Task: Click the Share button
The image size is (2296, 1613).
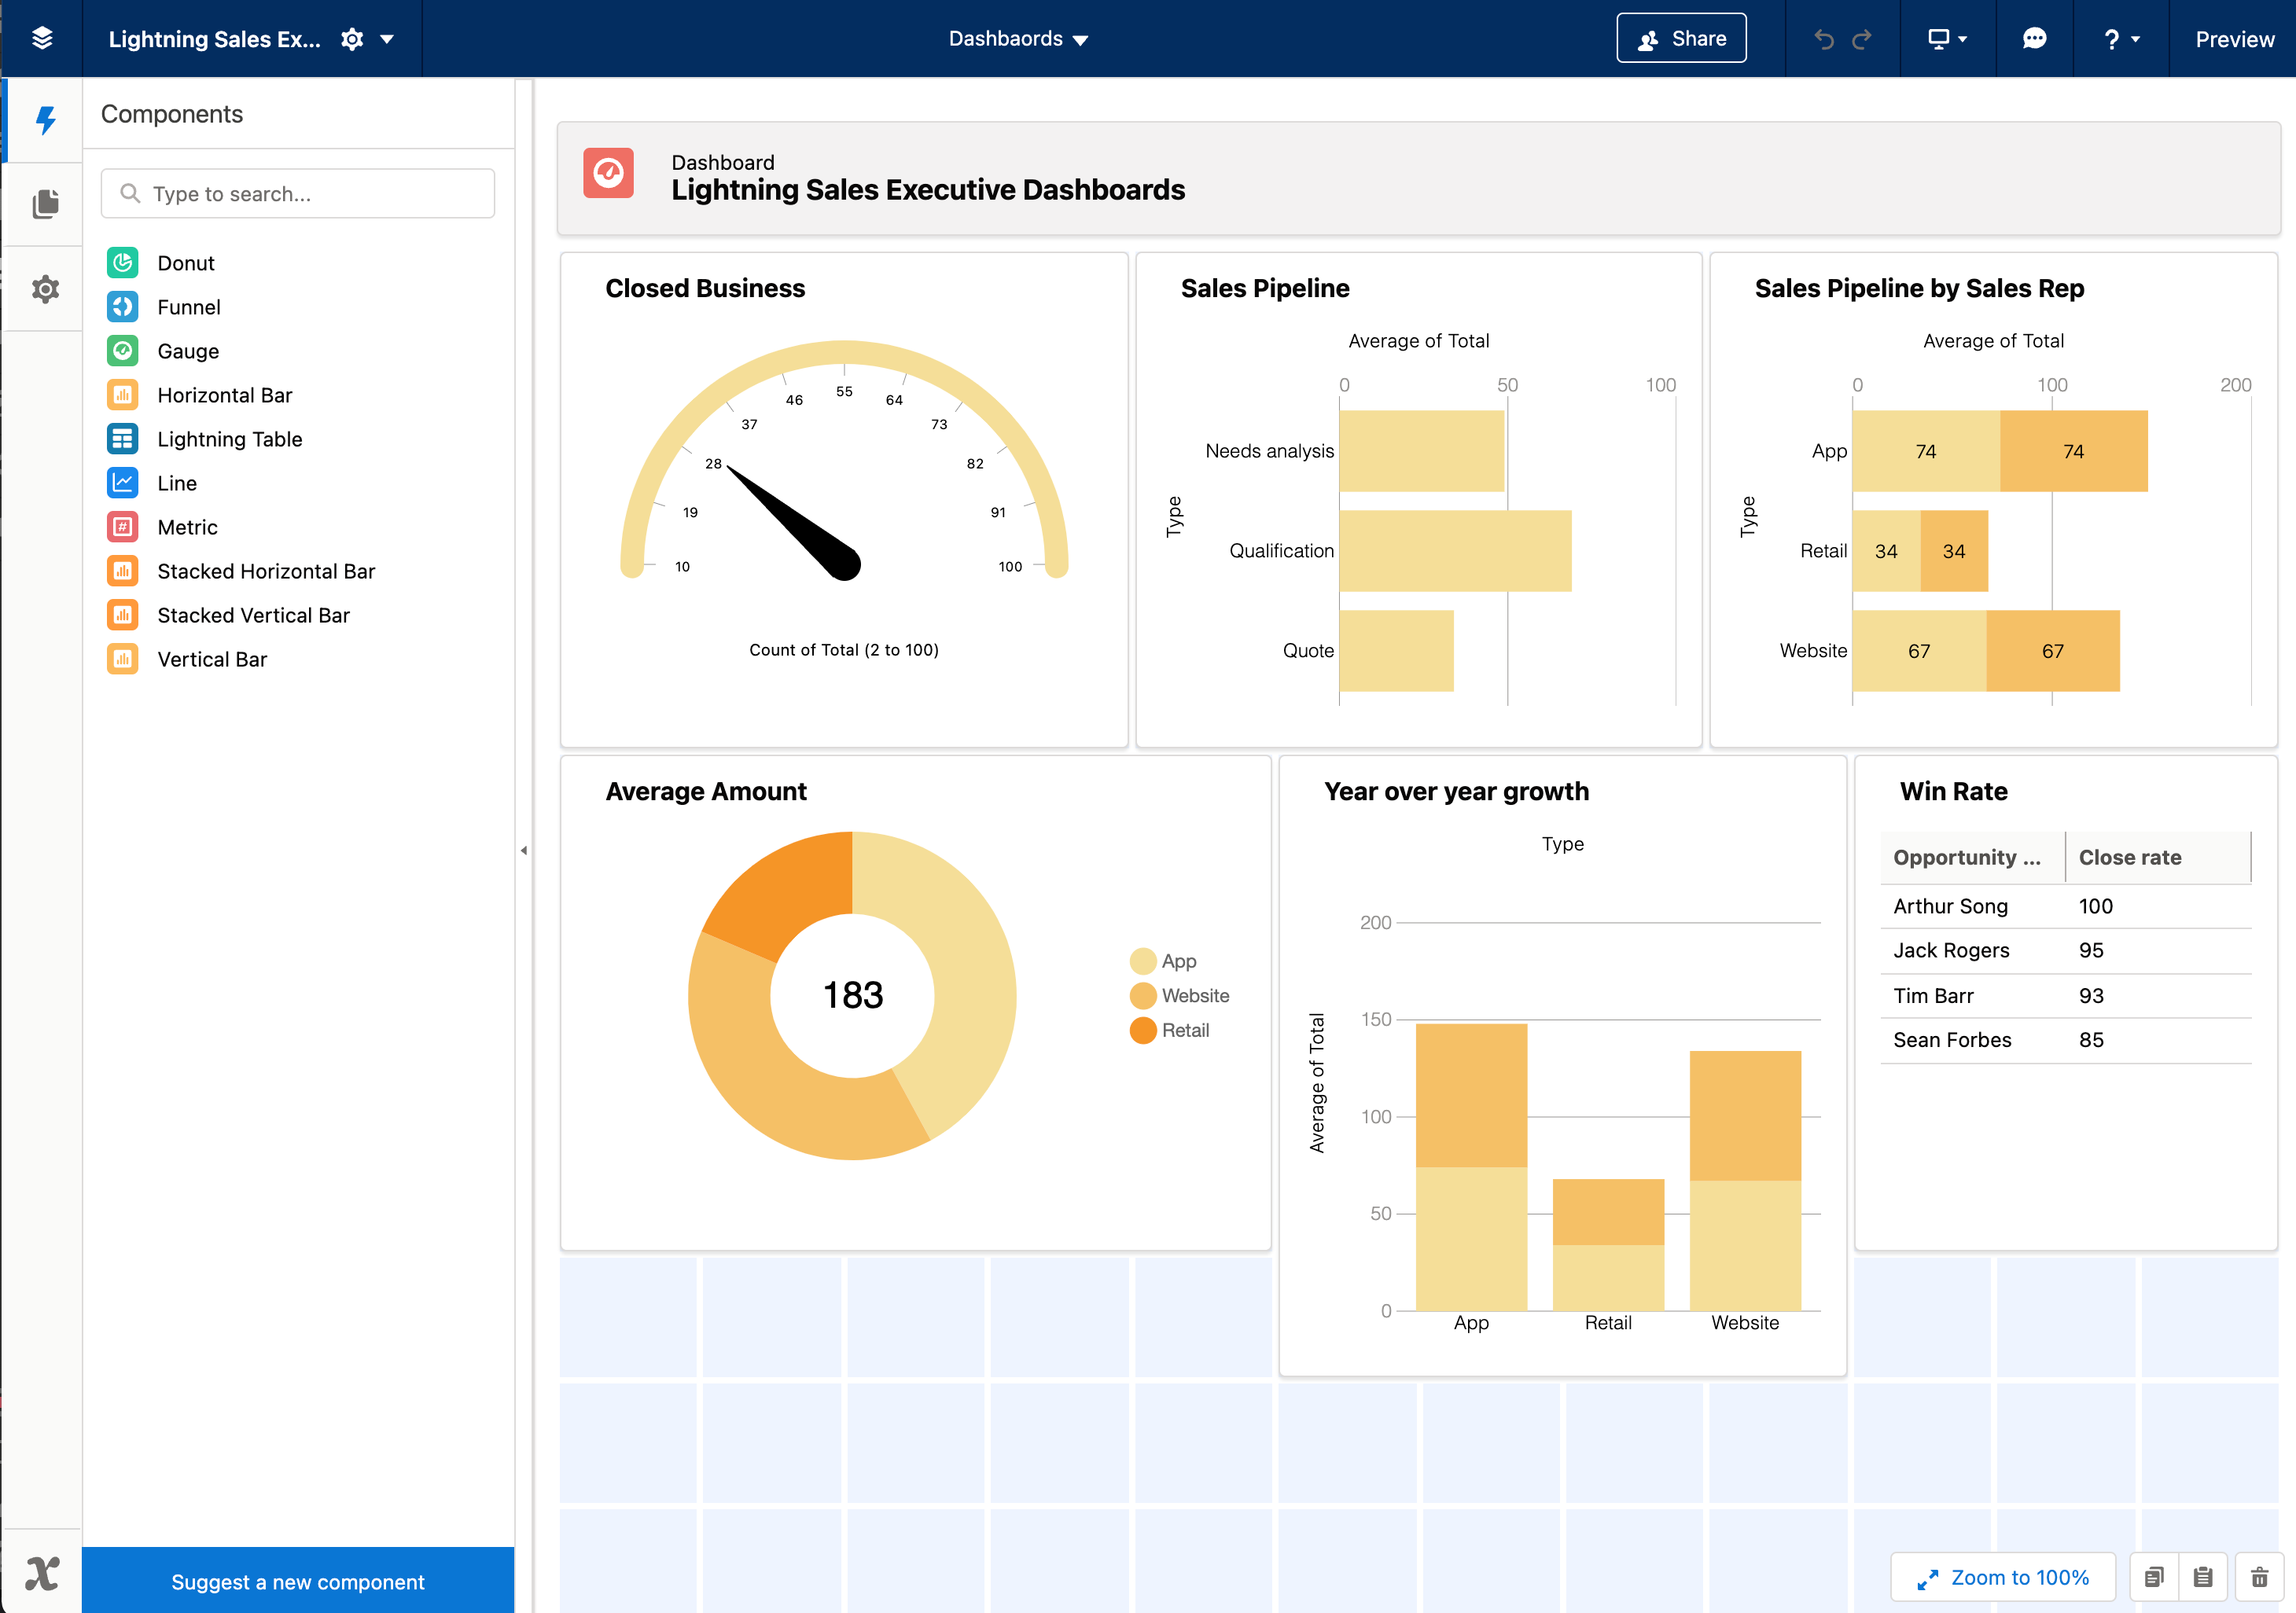Action: click(1681, 37)
